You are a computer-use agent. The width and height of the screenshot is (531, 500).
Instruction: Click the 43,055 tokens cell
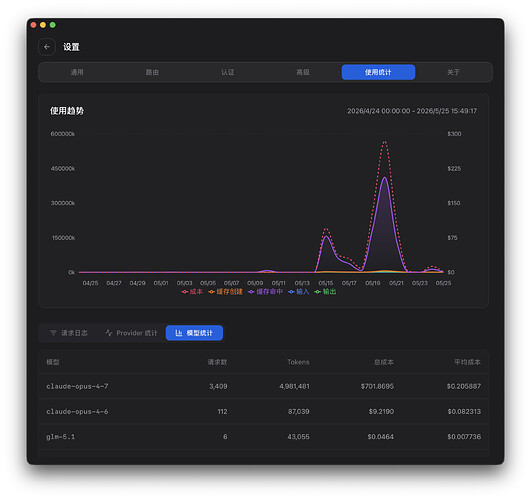pos(298,437)
